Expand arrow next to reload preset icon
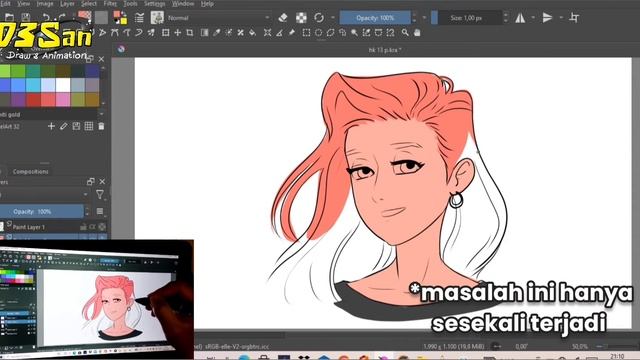Screen dimensions: 640x360 point(333,18)
